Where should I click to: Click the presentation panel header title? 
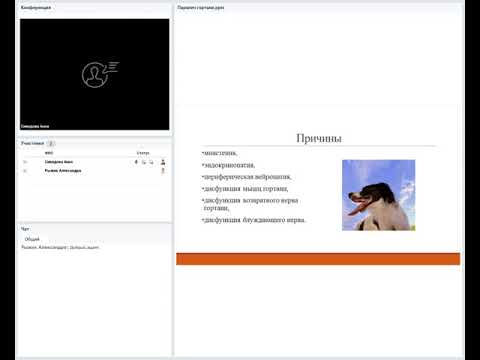pos(201,7)
